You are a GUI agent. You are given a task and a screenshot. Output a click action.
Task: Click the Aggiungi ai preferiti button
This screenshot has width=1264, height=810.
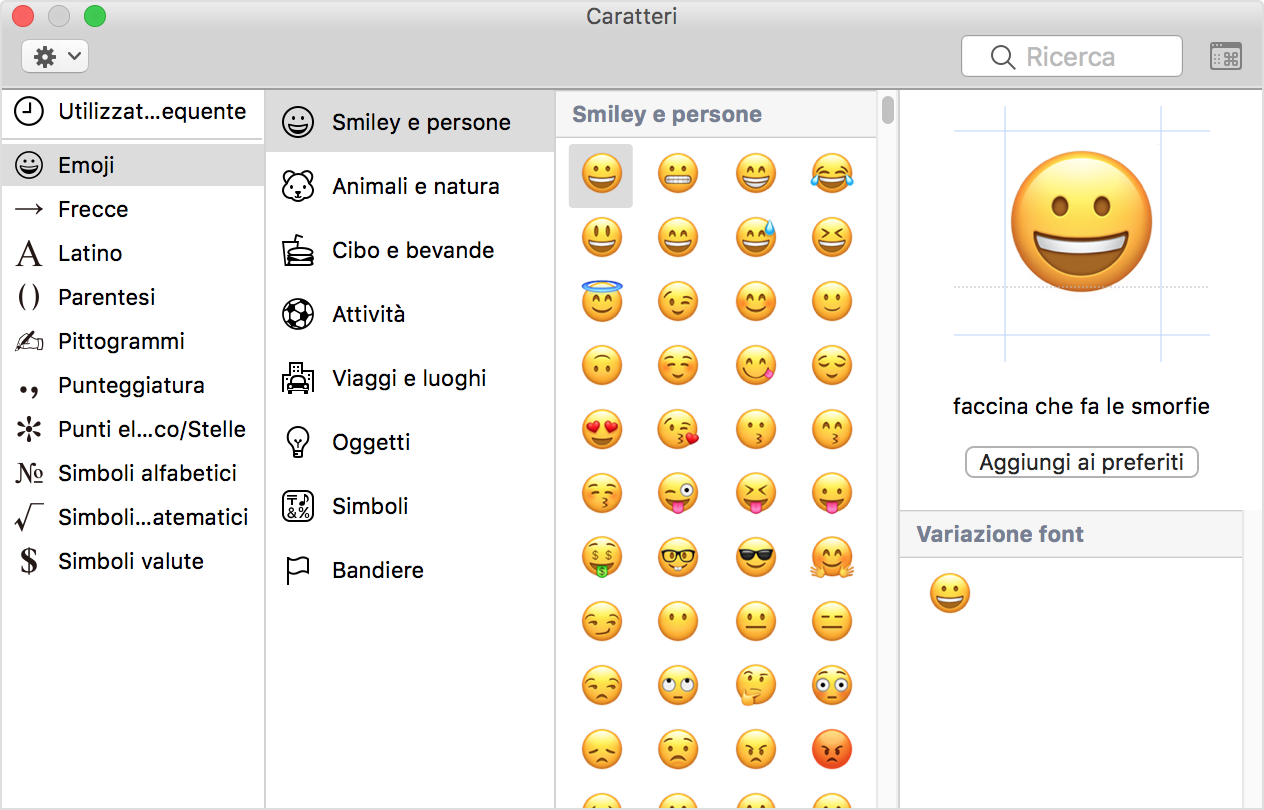1081,462
